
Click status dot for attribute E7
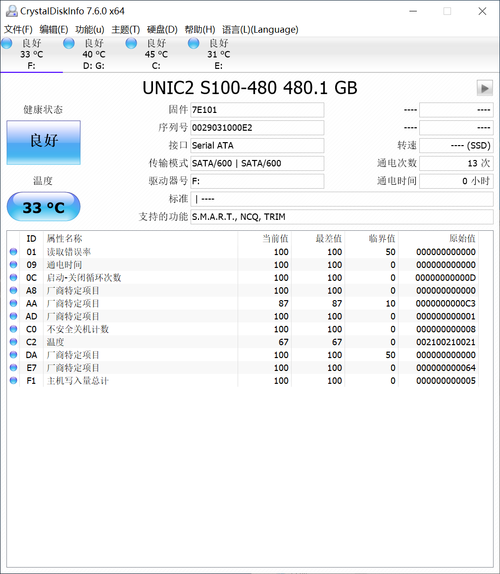tap(14, 368)
